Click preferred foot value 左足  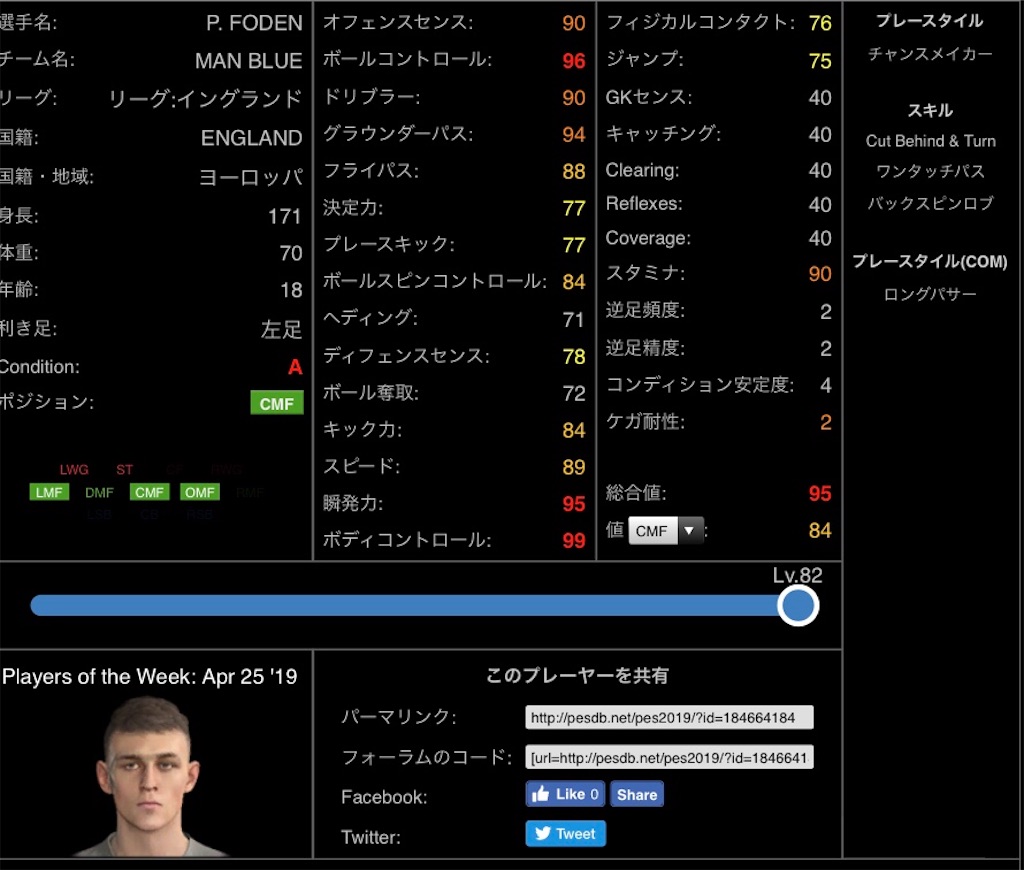(x=281, y=329)
